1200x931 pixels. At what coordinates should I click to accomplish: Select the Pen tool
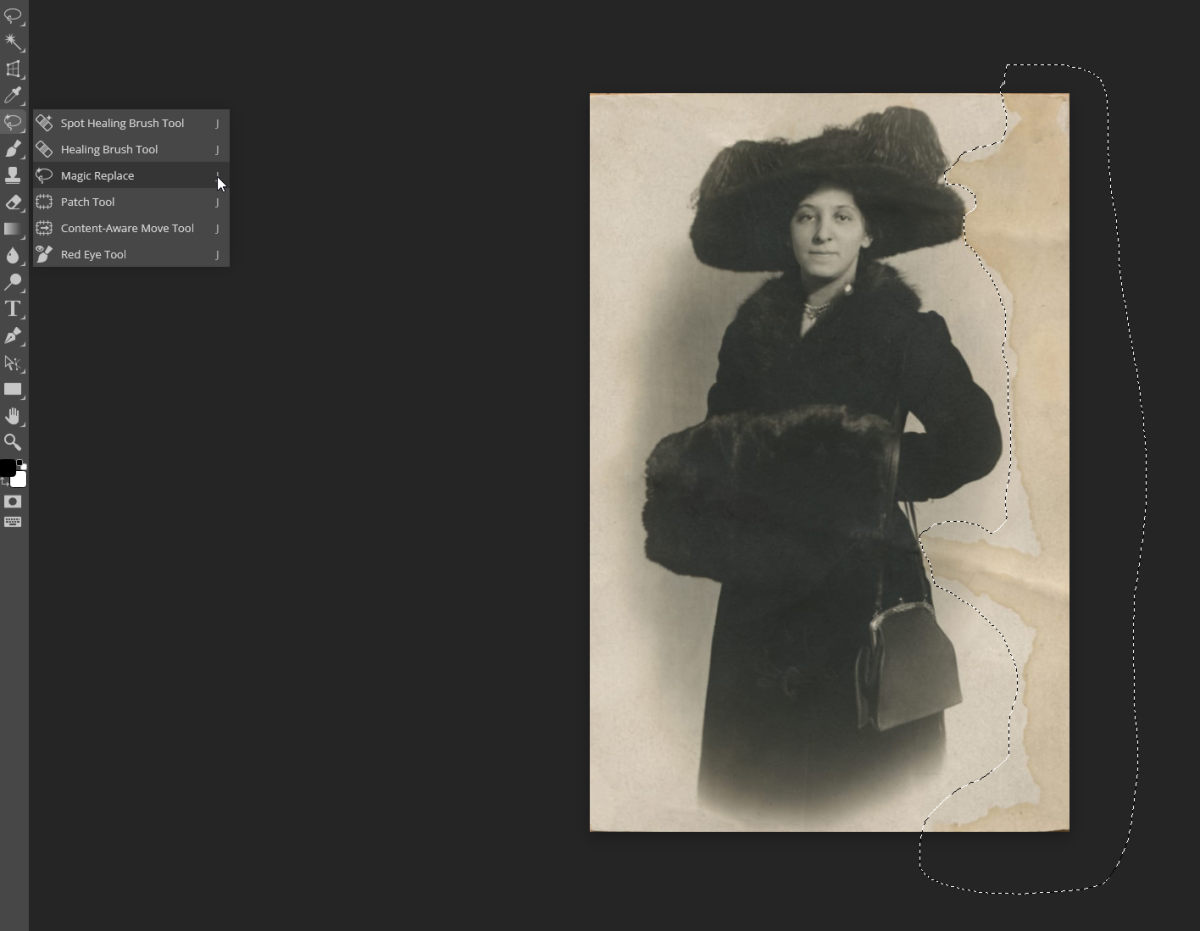[x=13, y=336]
